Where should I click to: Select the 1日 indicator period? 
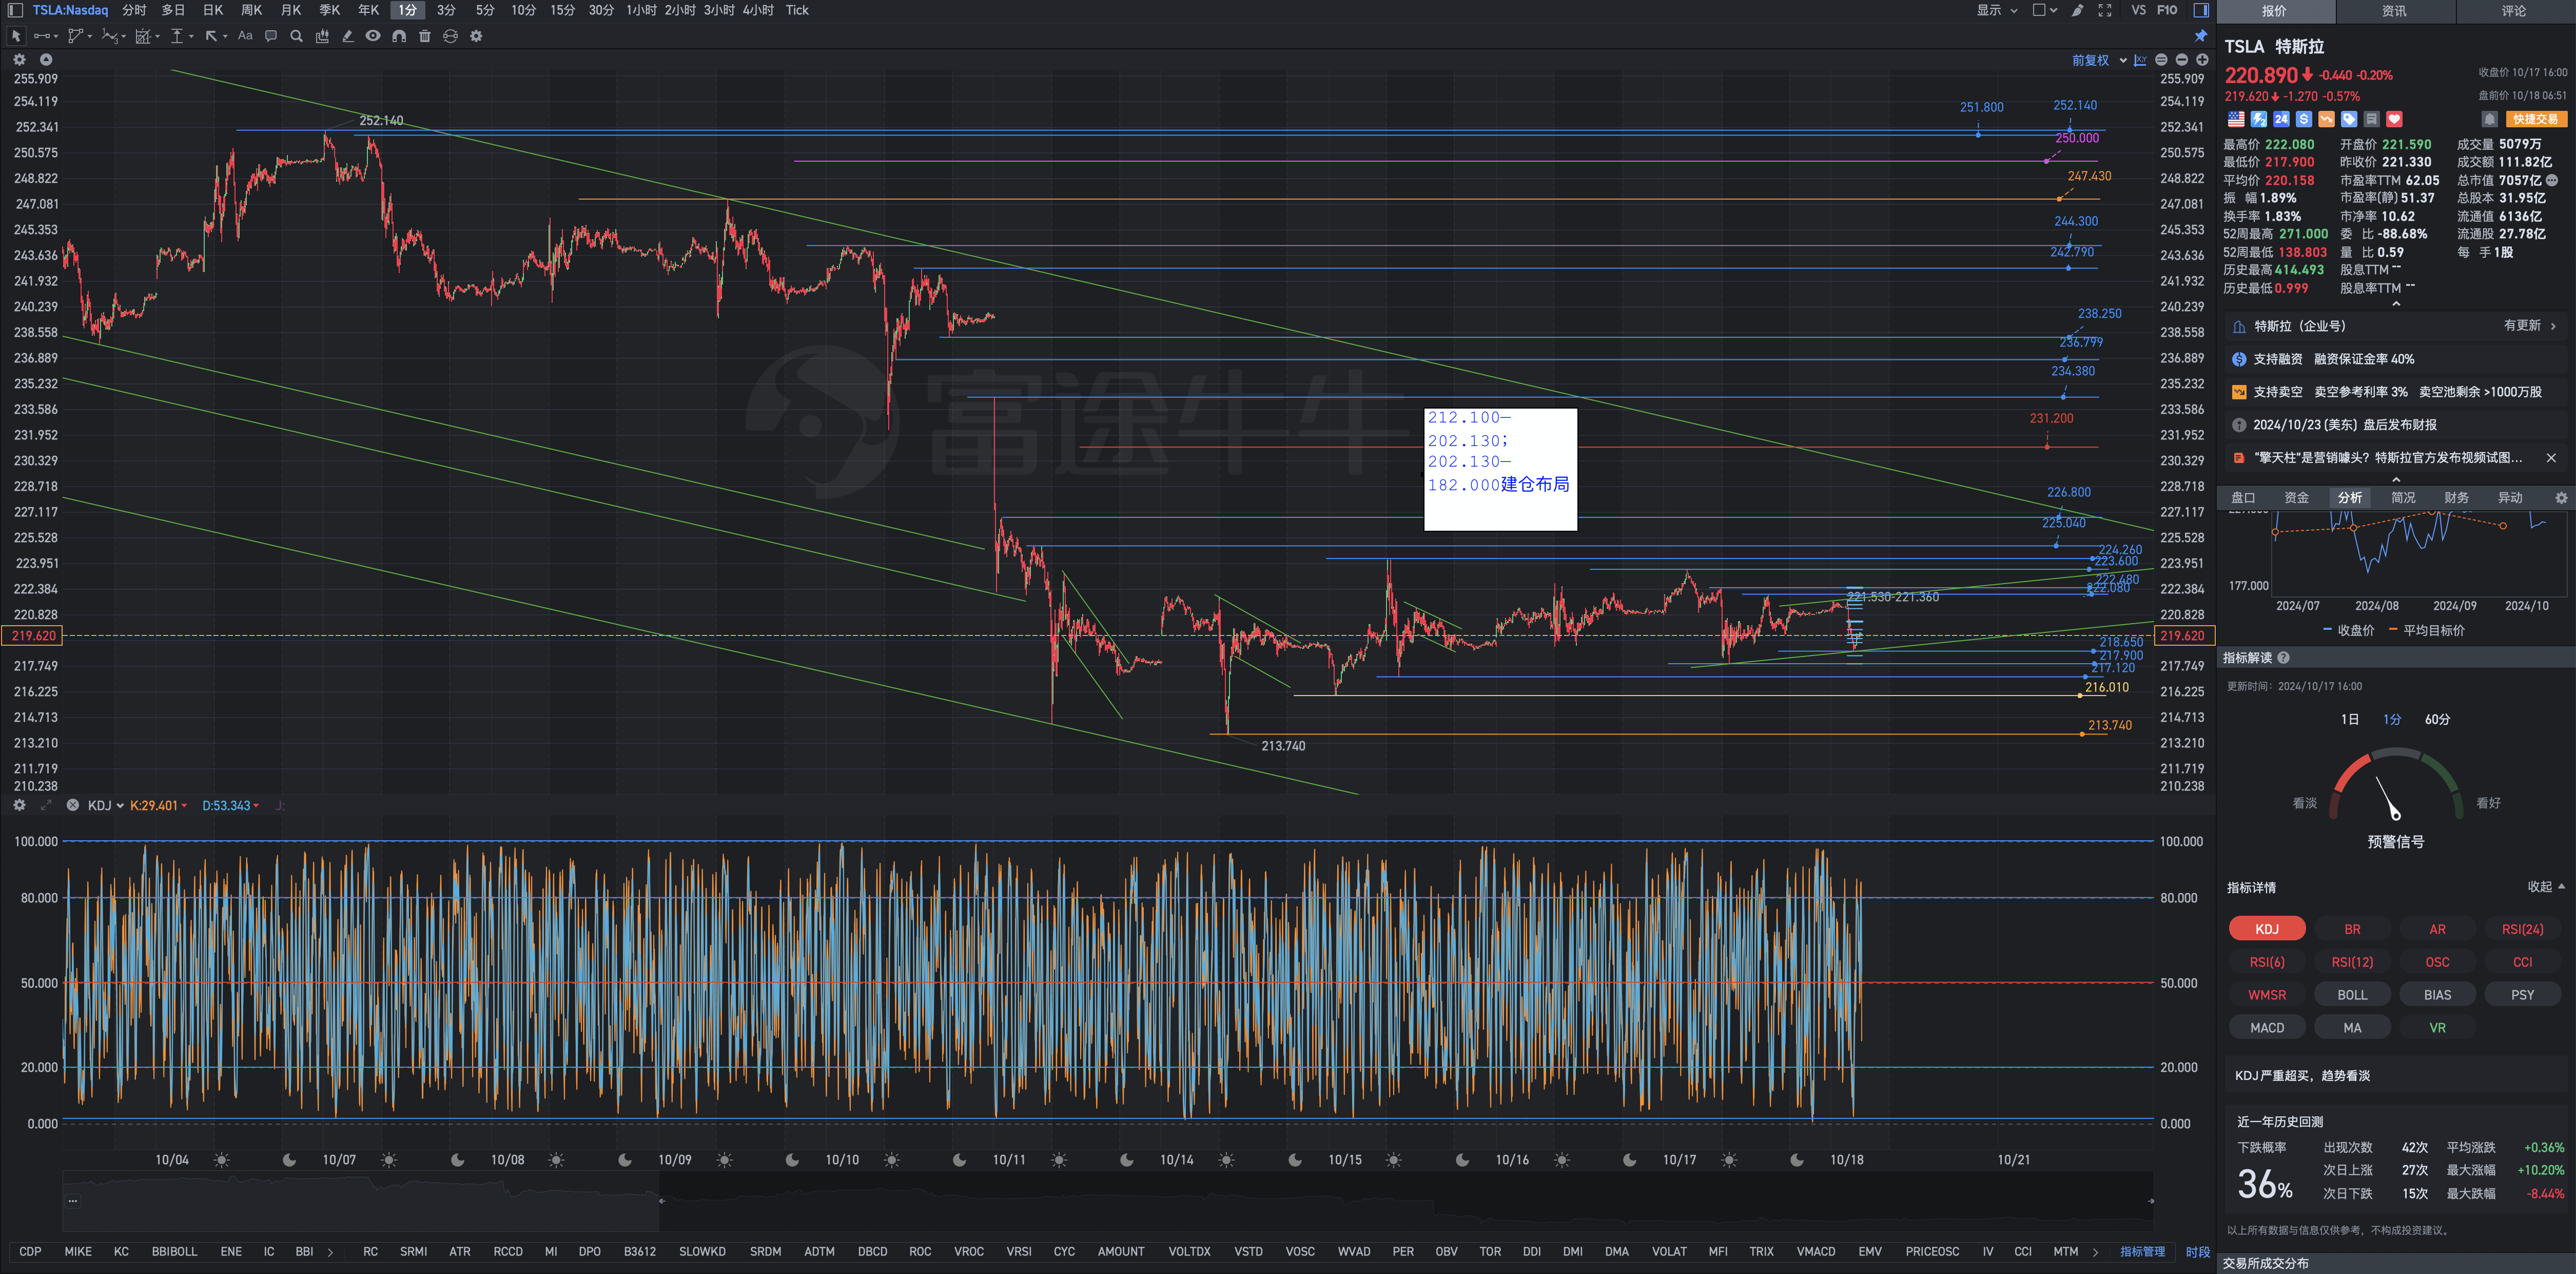2350,719
